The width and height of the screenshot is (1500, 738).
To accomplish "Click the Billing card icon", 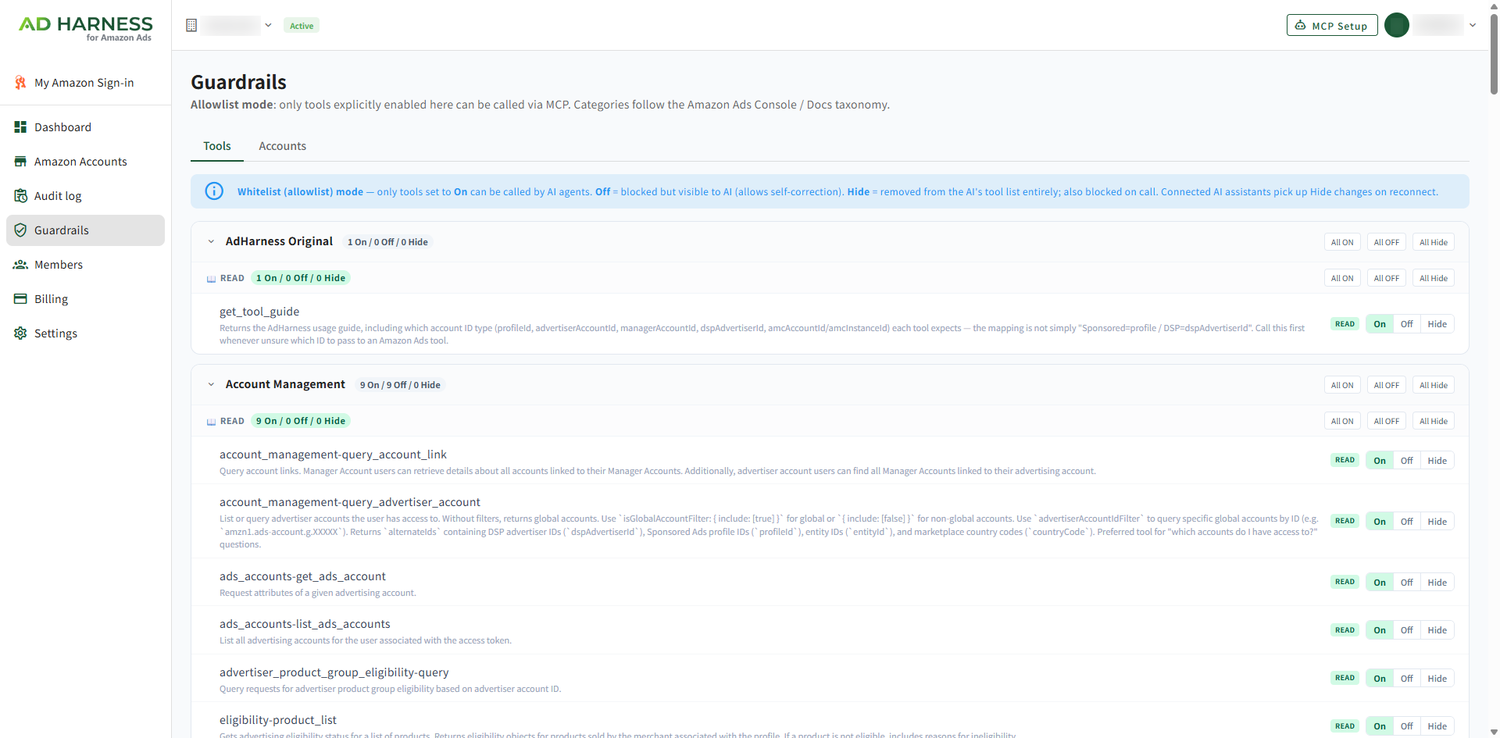I will (20, 299).
